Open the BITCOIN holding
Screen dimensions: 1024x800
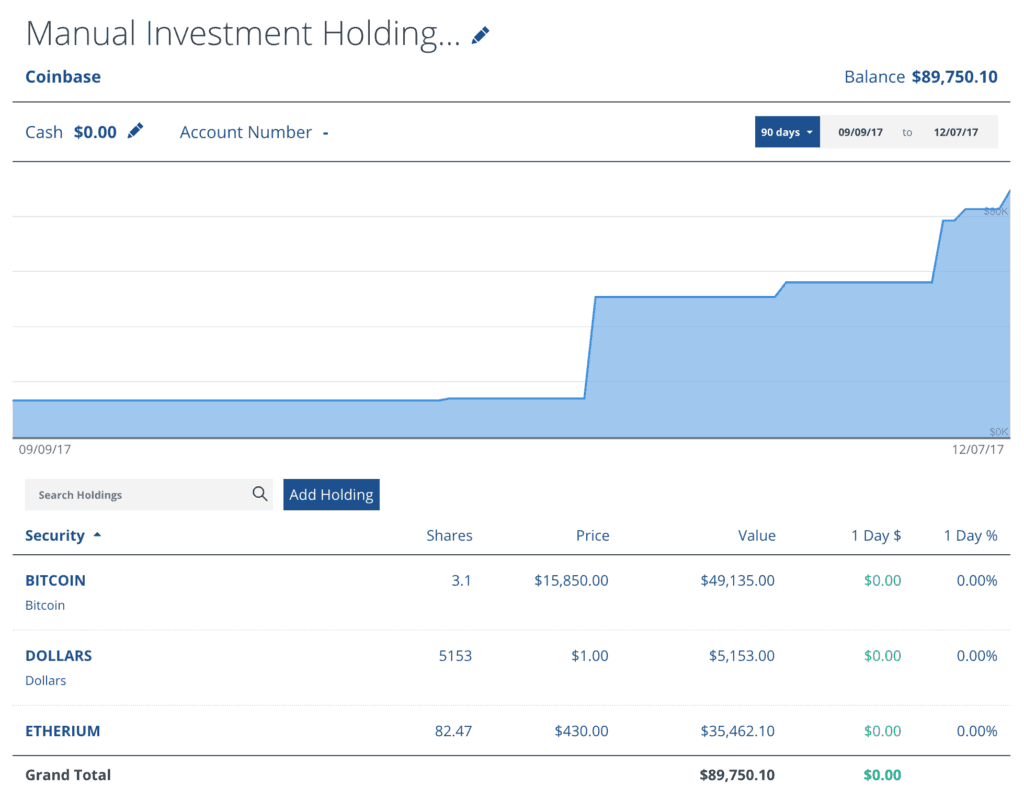55,580
